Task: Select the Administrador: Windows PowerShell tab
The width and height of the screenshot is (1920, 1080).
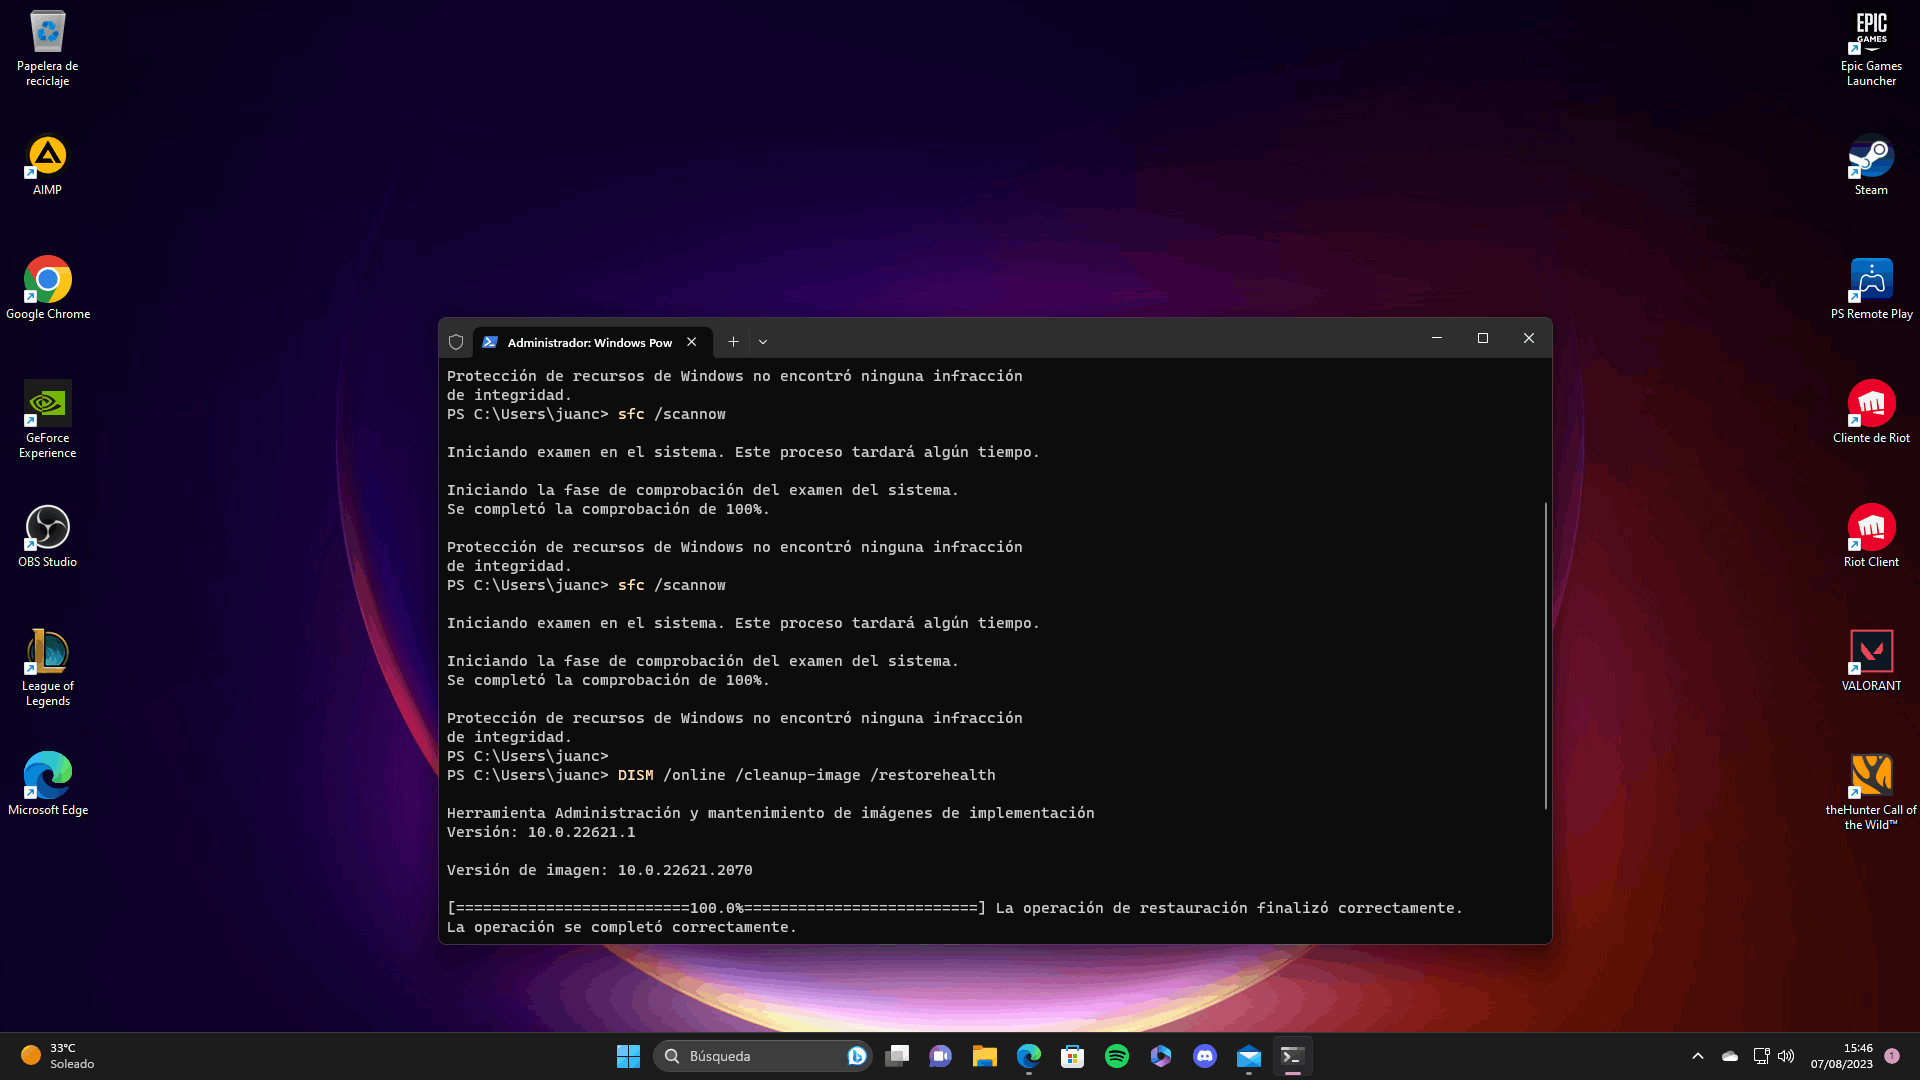Action: click(588, 342)
